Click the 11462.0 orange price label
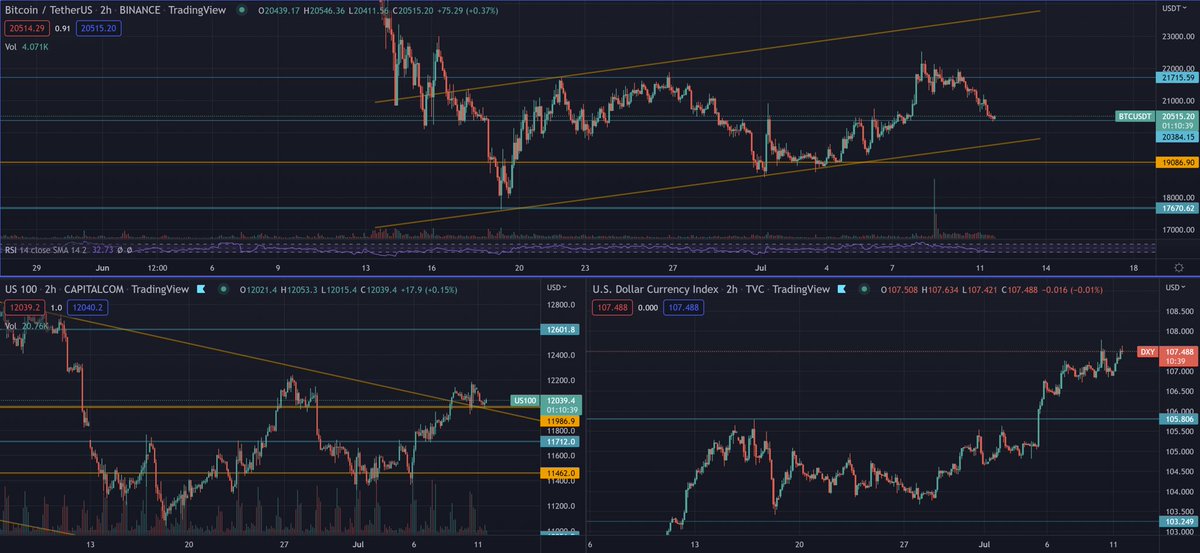Screen dimensions: 1200x553 [x=560, y=473]
